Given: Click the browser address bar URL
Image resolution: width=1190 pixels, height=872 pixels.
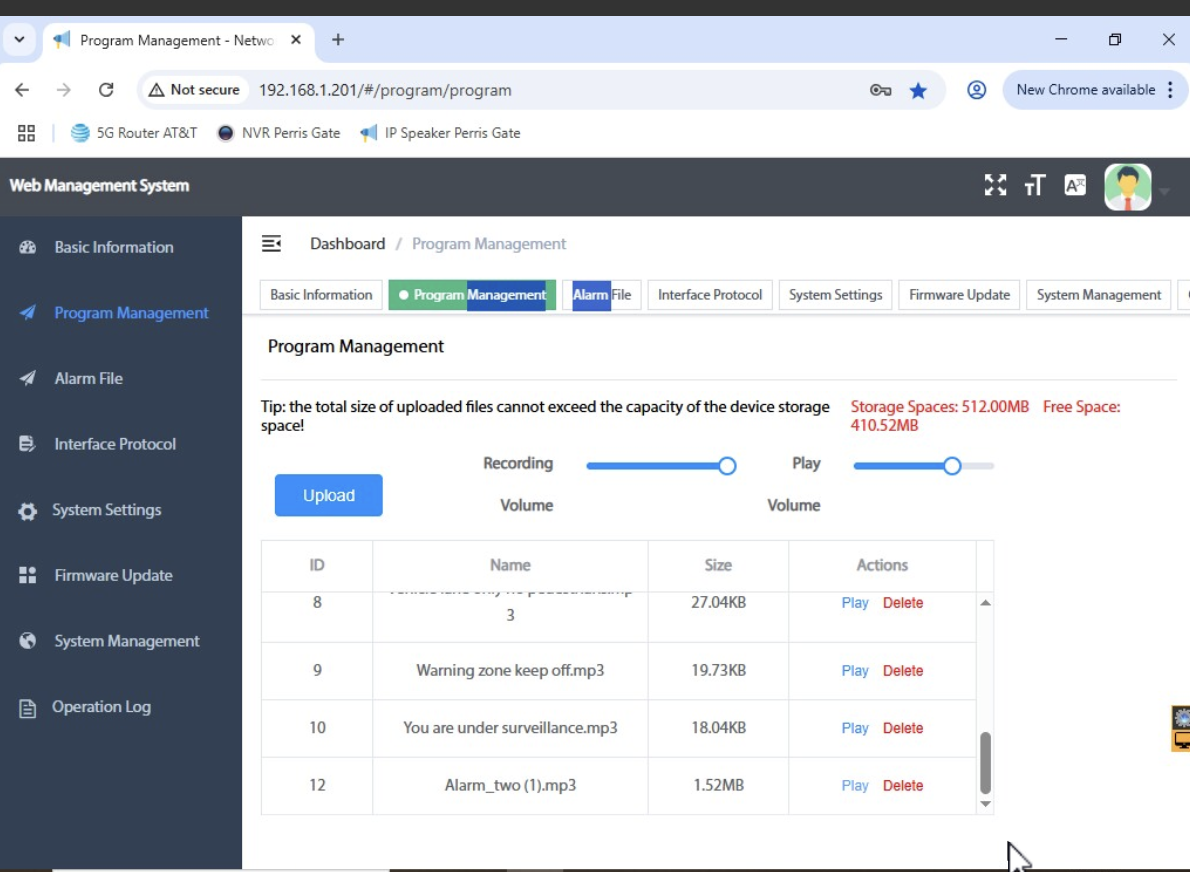Looking at the screenshot, I should 385,90.
